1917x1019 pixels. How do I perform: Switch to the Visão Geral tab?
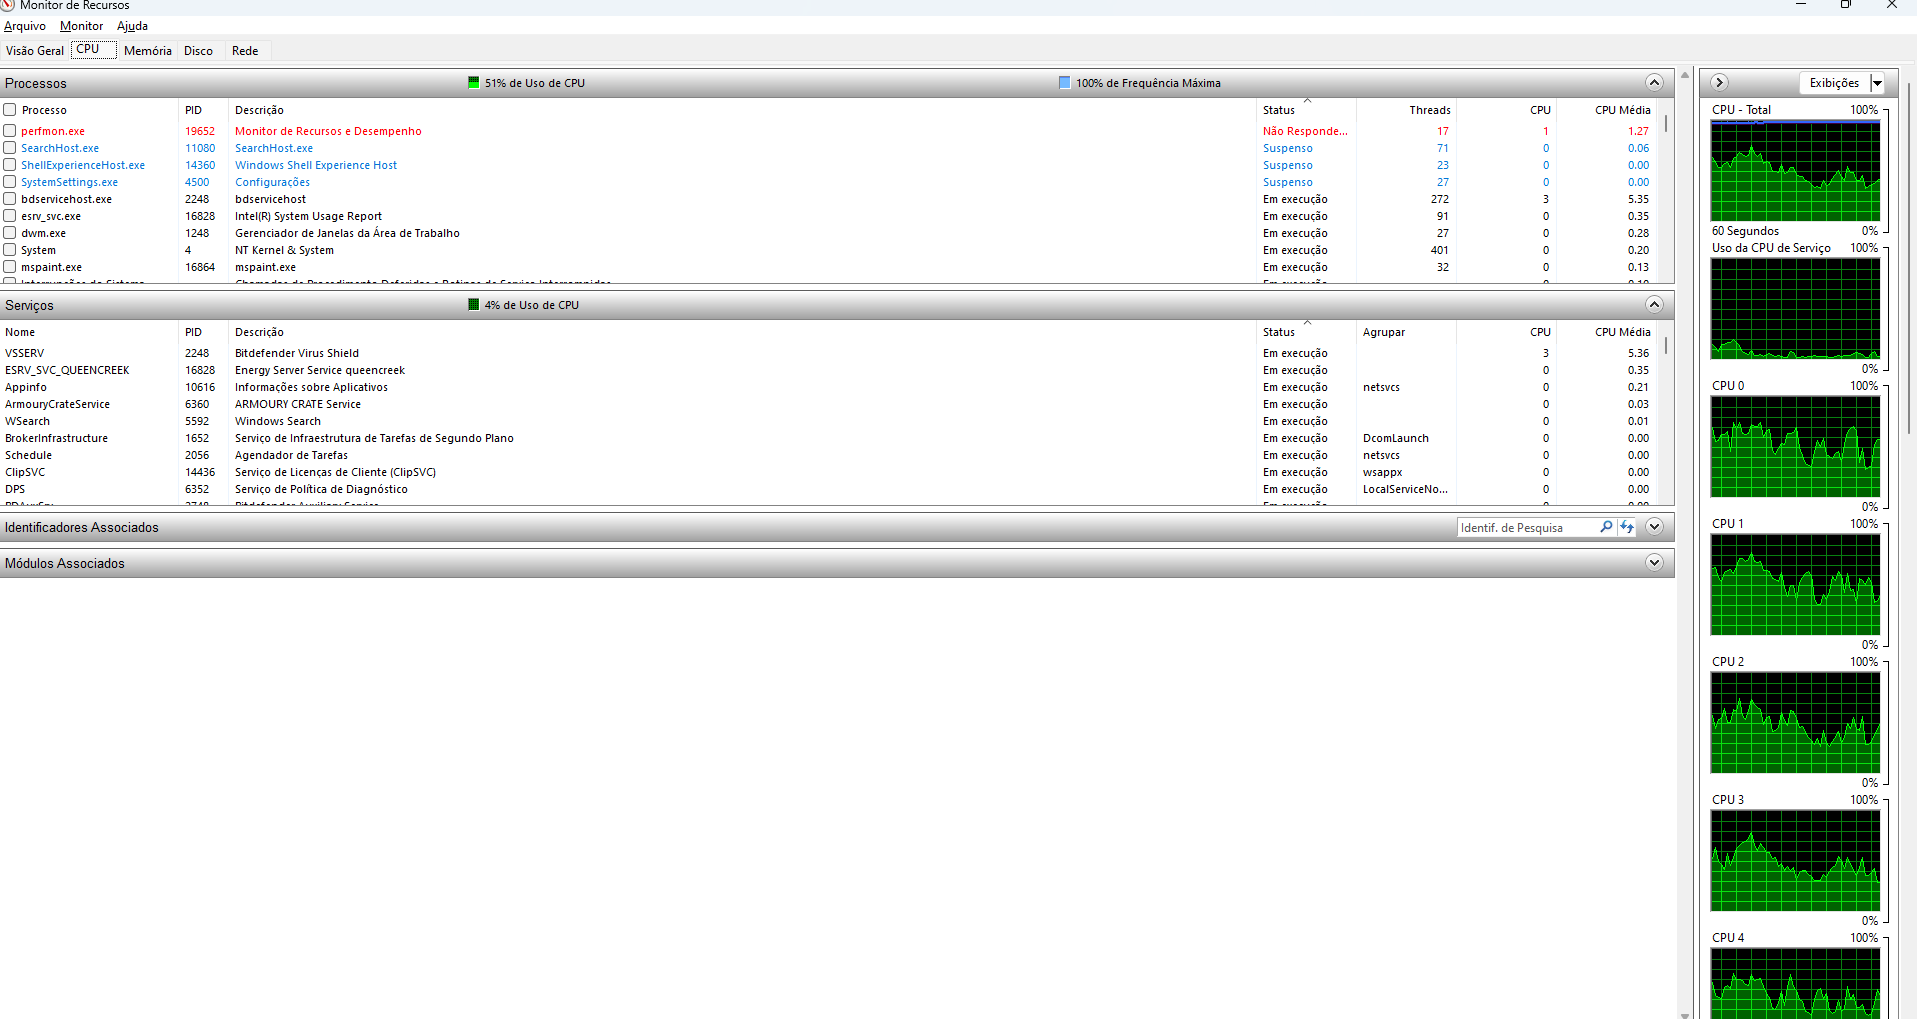[x=35, y=50]
